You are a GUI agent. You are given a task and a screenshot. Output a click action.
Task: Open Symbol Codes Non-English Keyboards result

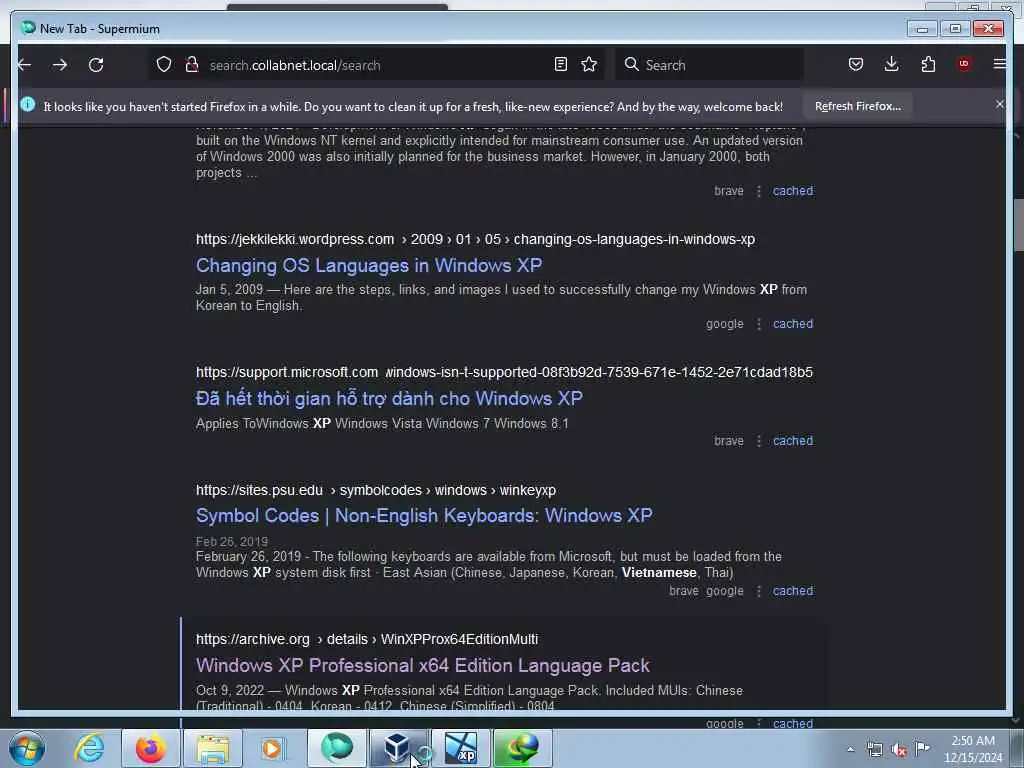point(424,515)
